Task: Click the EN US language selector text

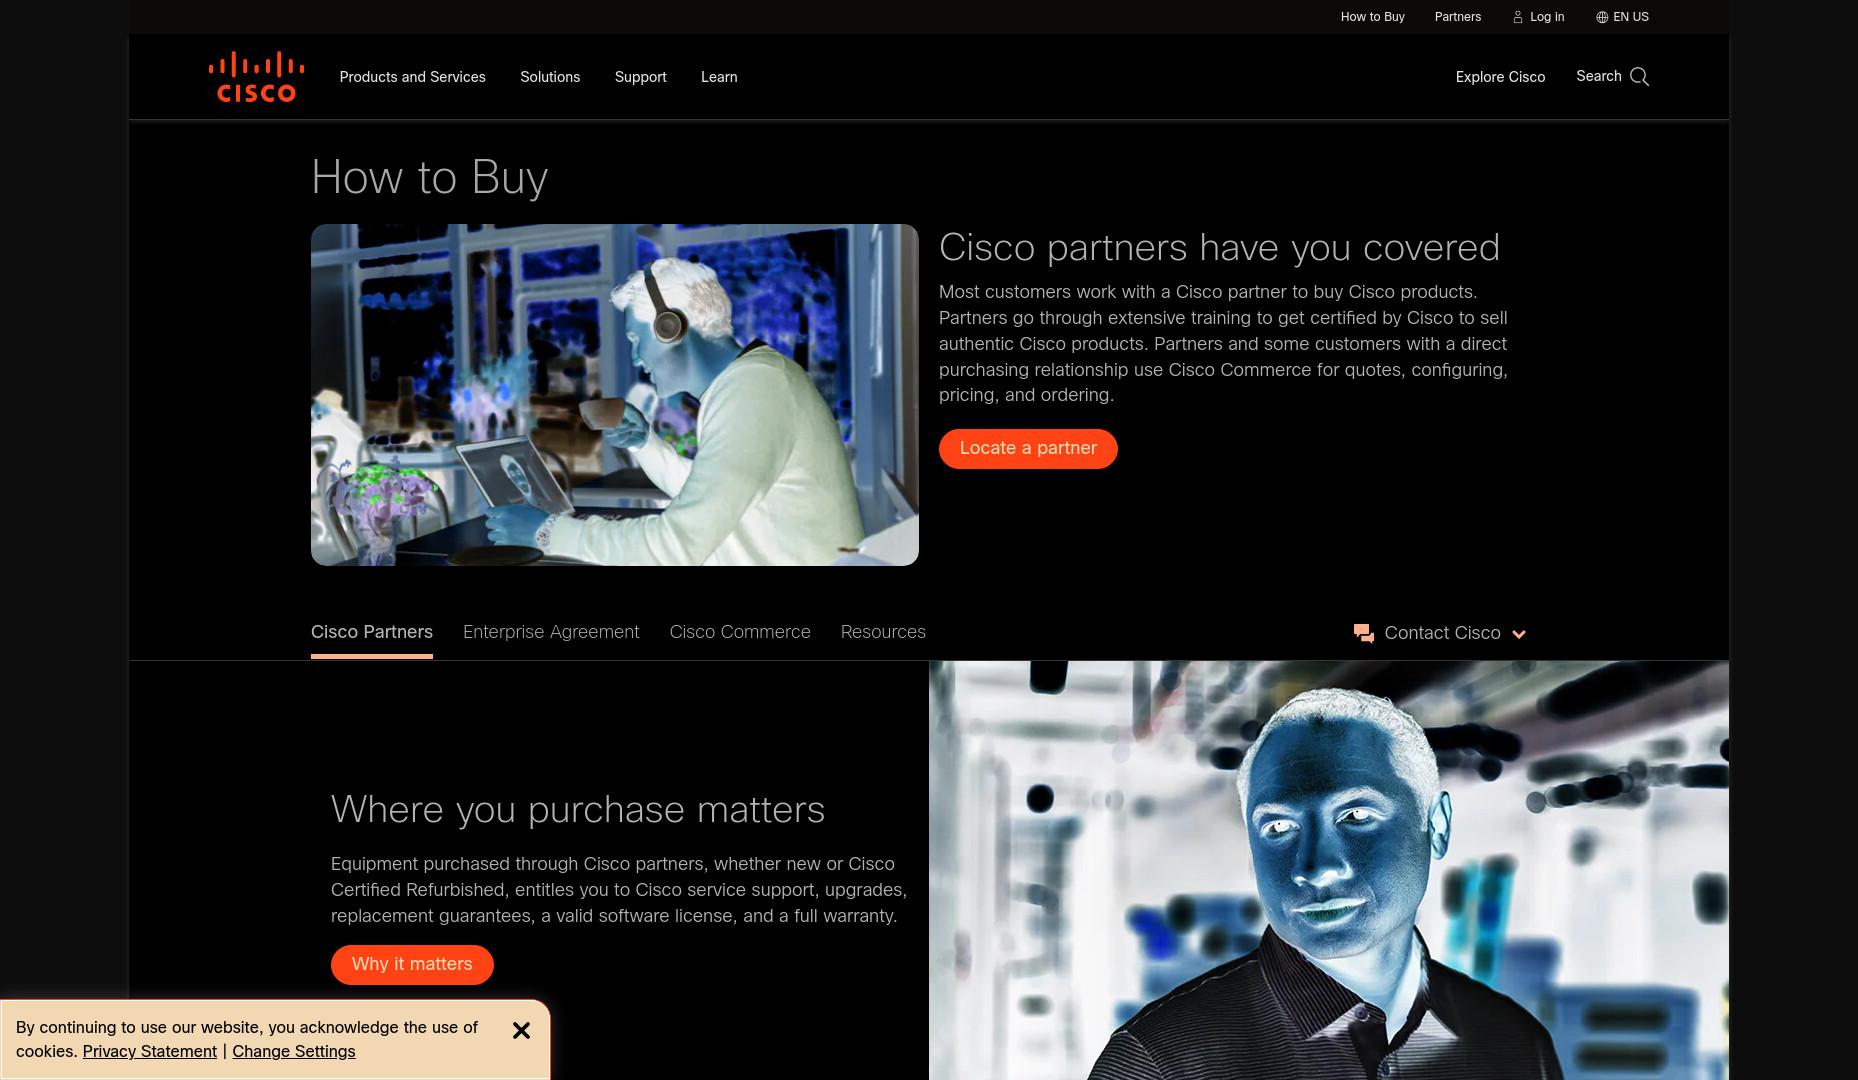Action: point(1631,17)
